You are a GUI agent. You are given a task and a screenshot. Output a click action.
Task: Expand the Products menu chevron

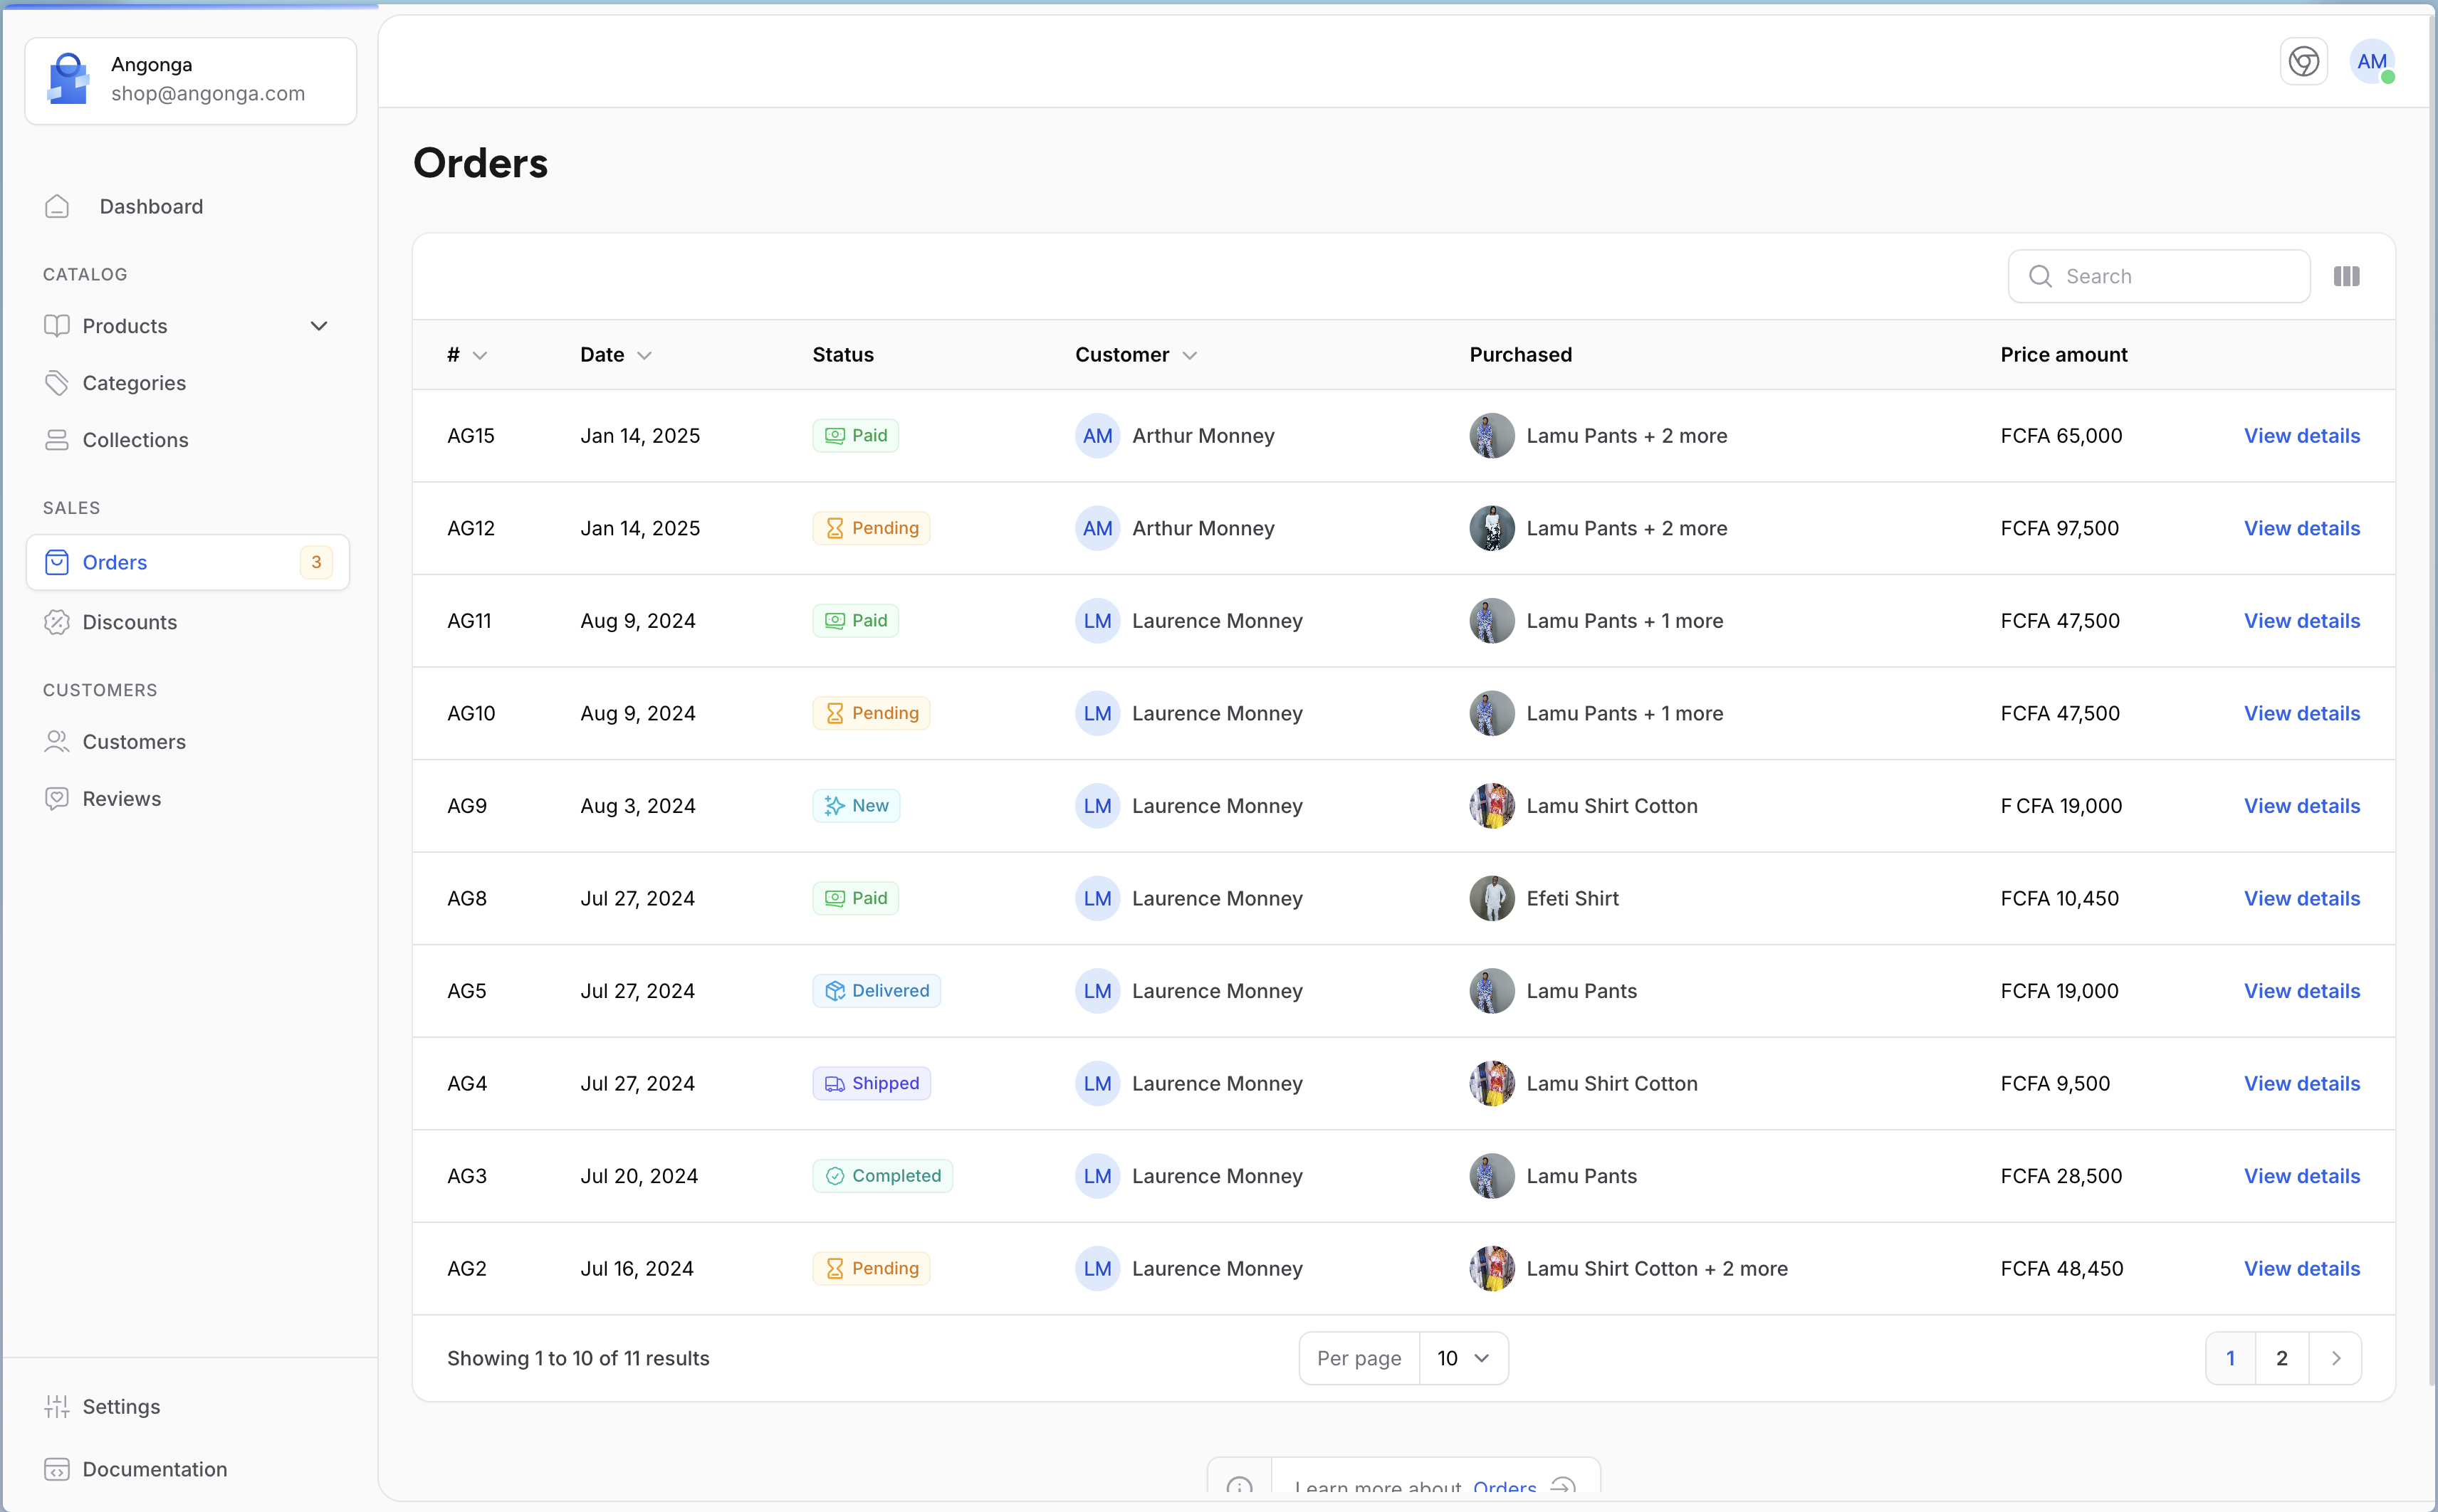pos(319,326)
